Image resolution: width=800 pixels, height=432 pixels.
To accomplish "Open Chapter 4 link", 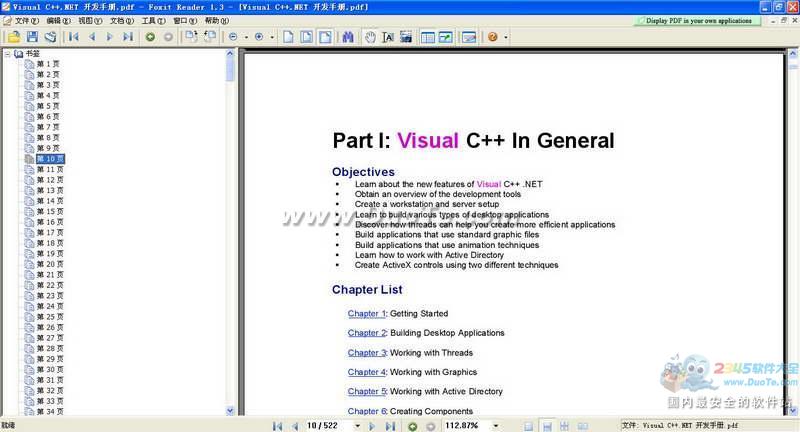I will tap(367, 372).
